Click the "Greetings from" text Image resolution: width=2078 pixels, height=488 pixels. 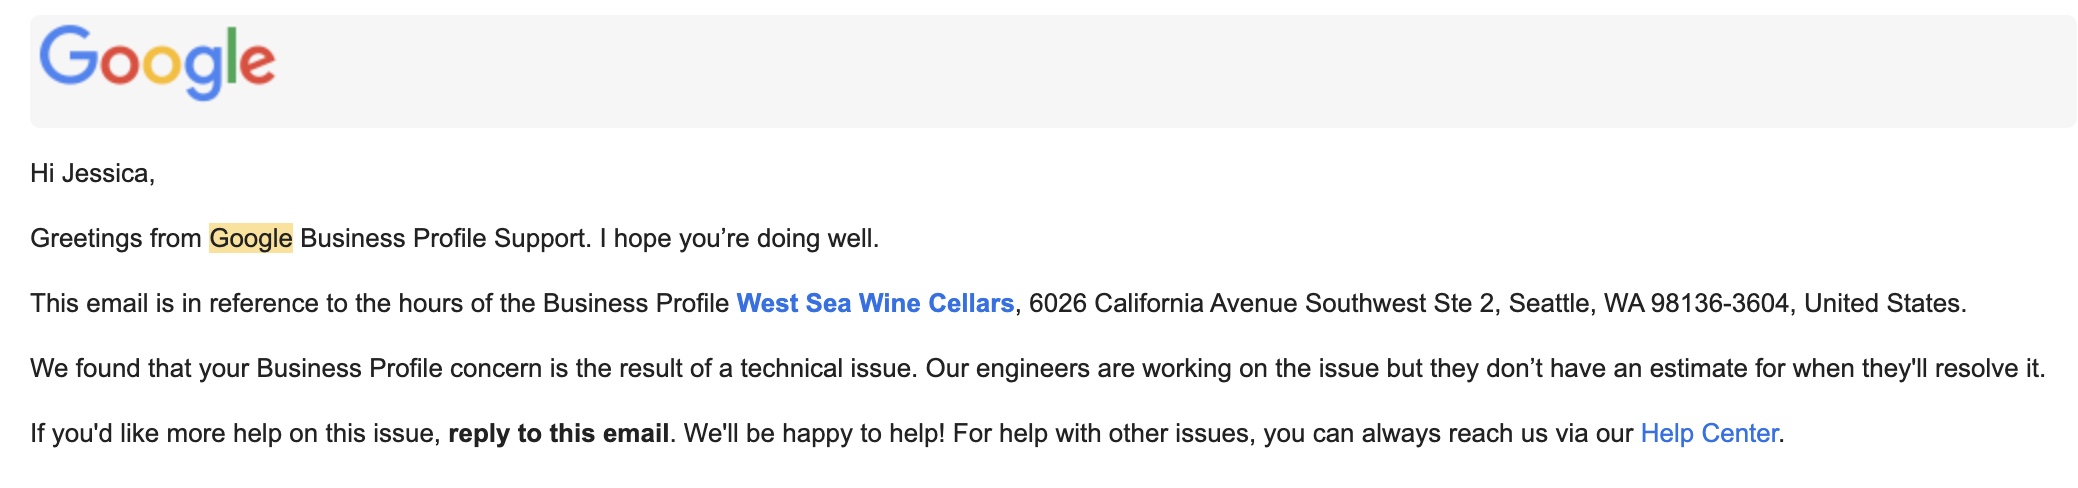tap(115, 239)
